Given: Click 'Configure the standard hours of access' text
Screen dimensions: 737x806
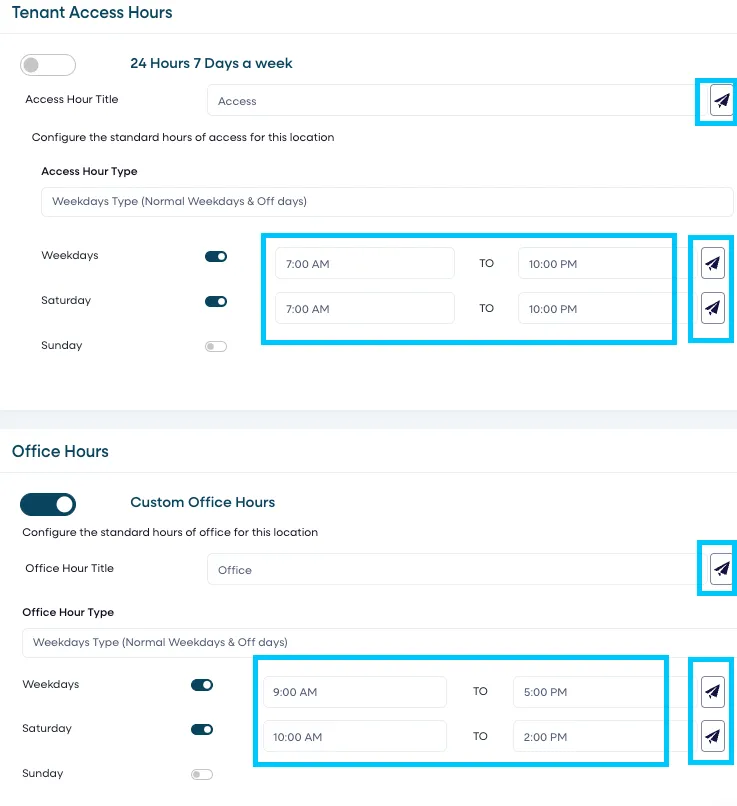Looking at the screenshot, I should 183,137.
